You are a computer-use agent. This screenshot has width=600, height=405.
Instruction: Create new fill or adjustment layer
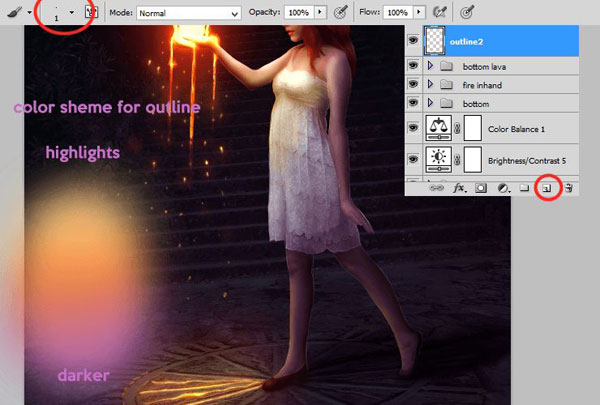point(503,188)
